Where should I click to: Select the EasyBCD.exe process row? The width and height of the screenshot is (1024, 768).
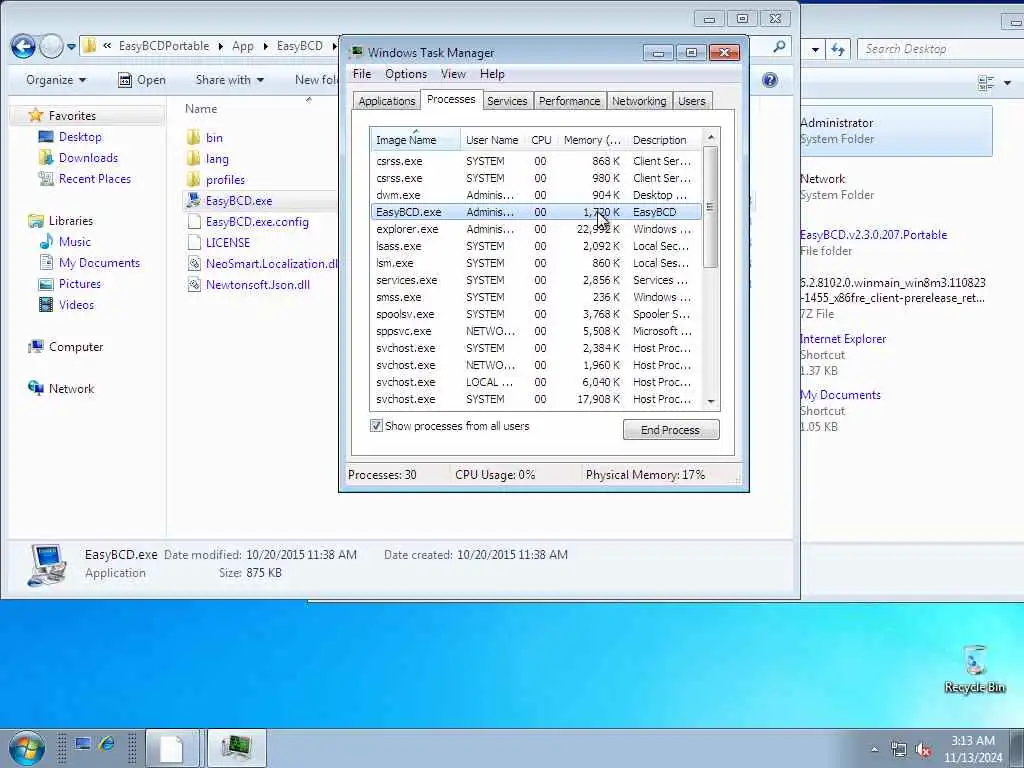(536, 212)
